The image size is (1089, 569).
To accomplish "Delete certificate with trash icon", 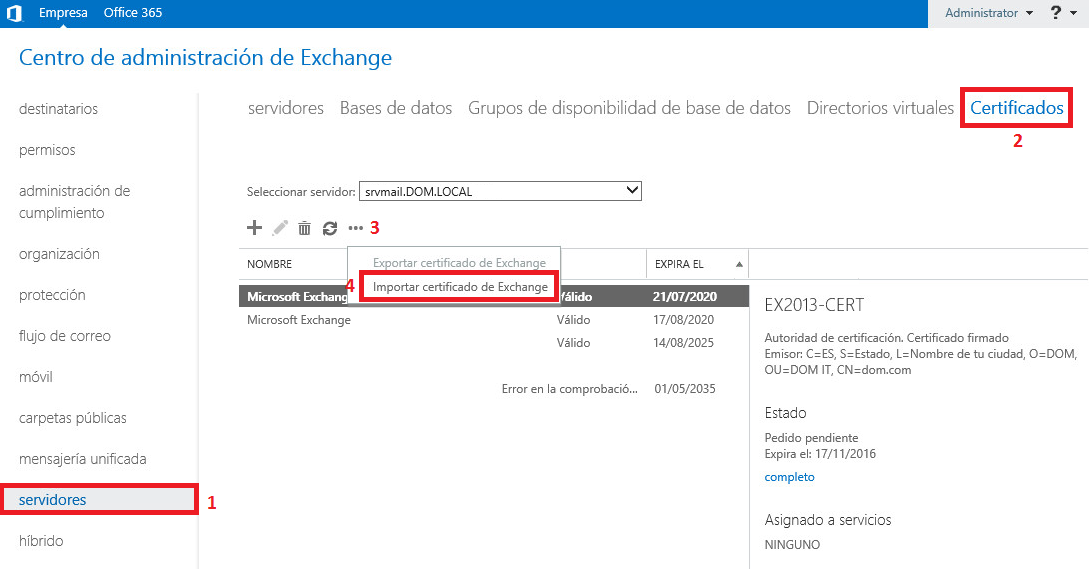I will [x=304, y=228].
